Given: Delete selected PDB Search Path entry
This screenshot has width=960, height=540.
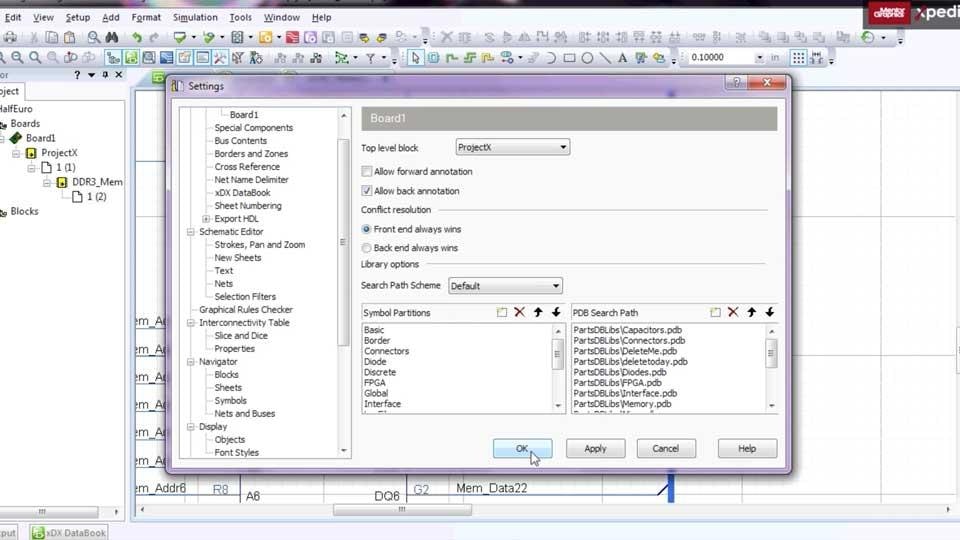Looking at the screenshot, I should point(733,313).
